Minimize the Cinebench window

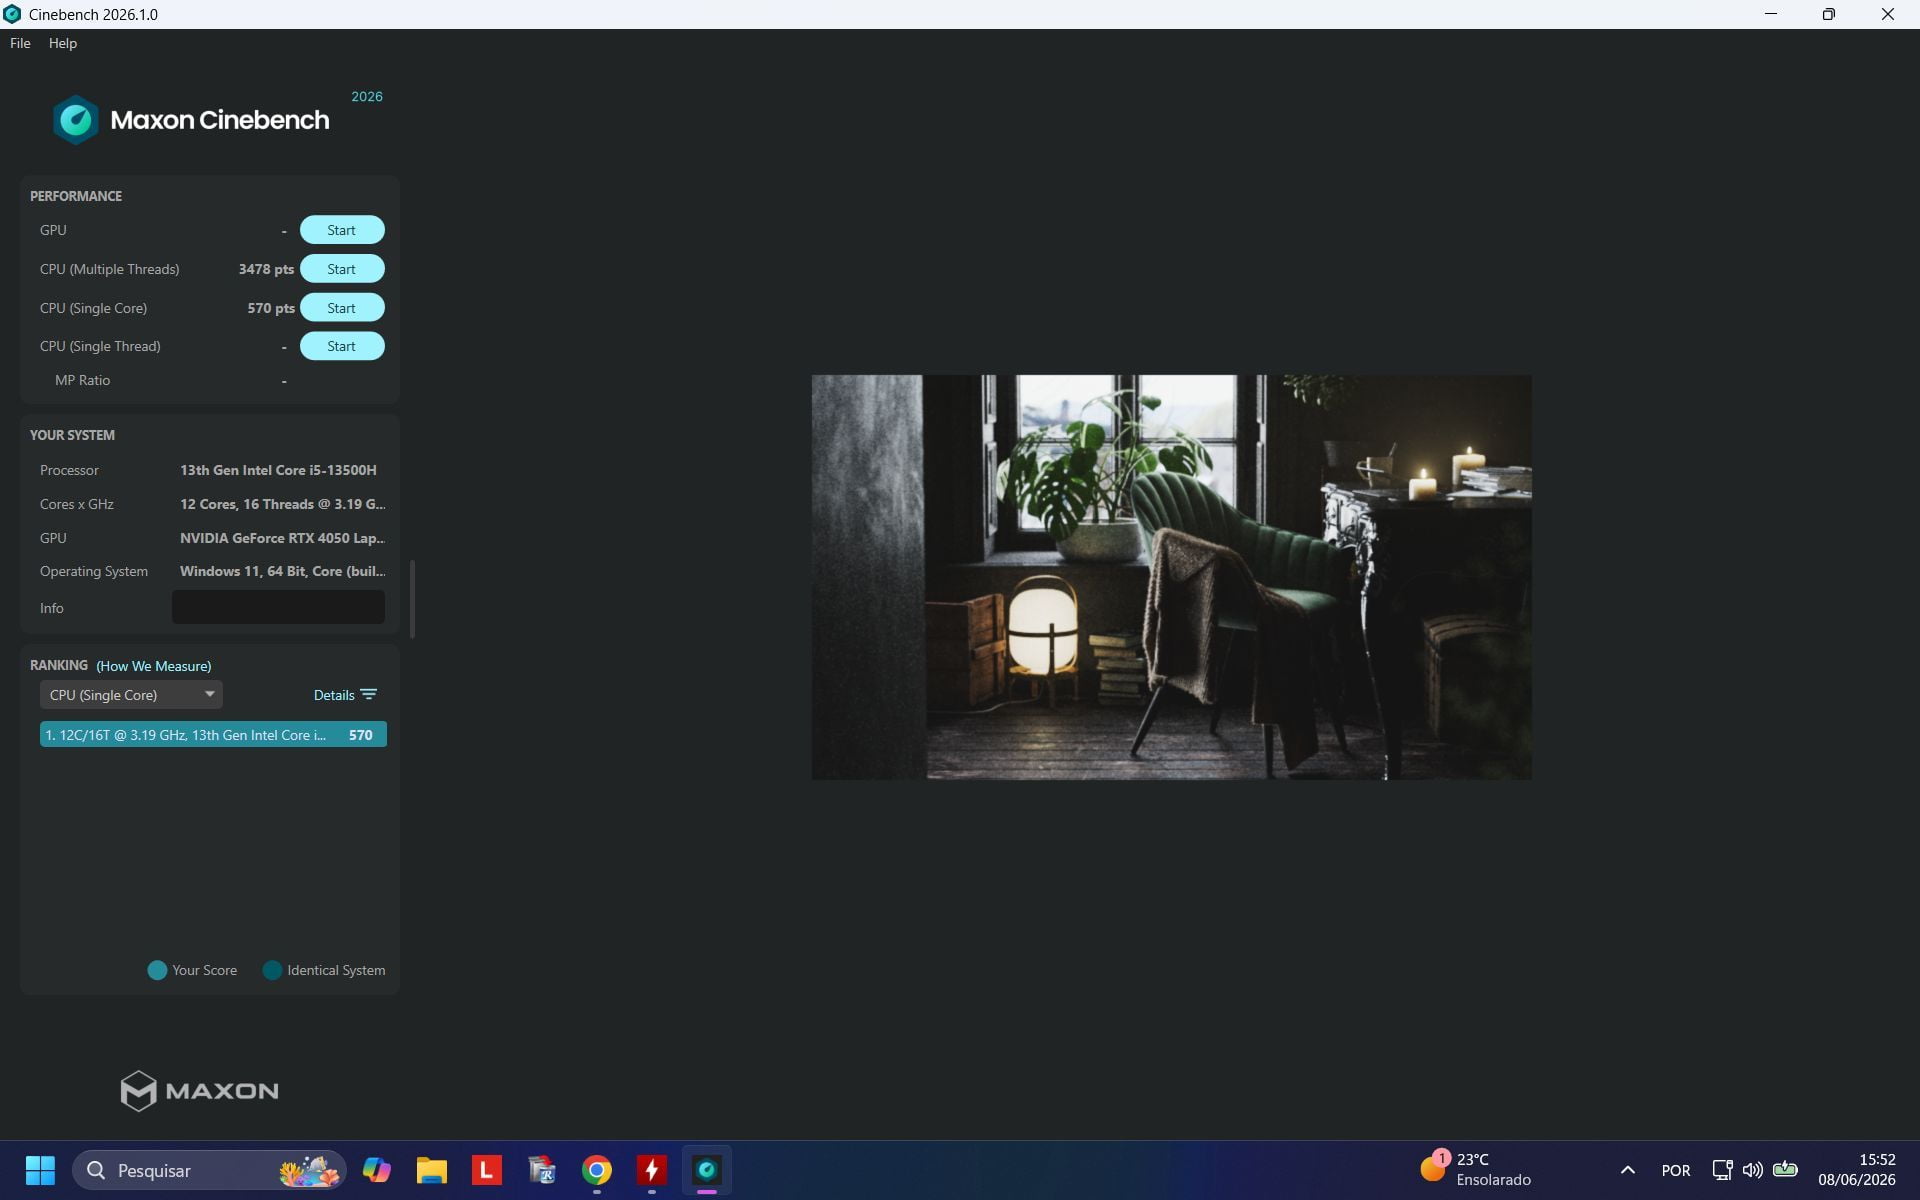pos(1771,14)
